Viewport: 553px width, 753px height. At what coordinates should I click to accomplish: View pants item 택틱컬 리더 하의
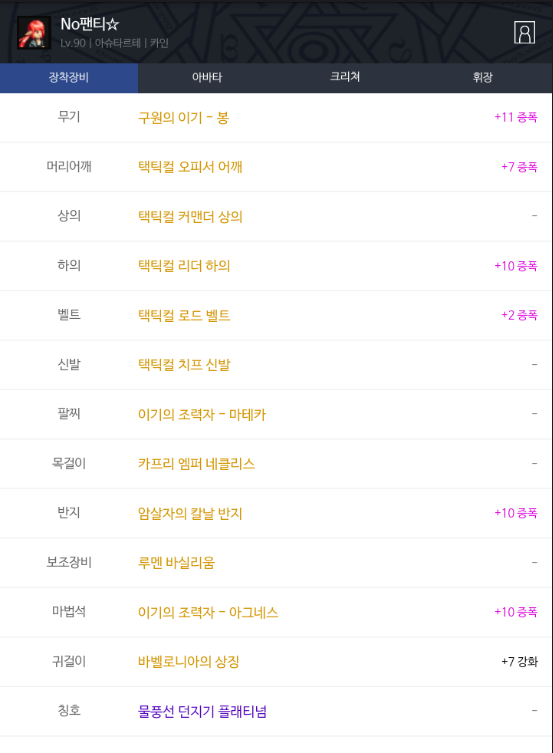(184, 266)
